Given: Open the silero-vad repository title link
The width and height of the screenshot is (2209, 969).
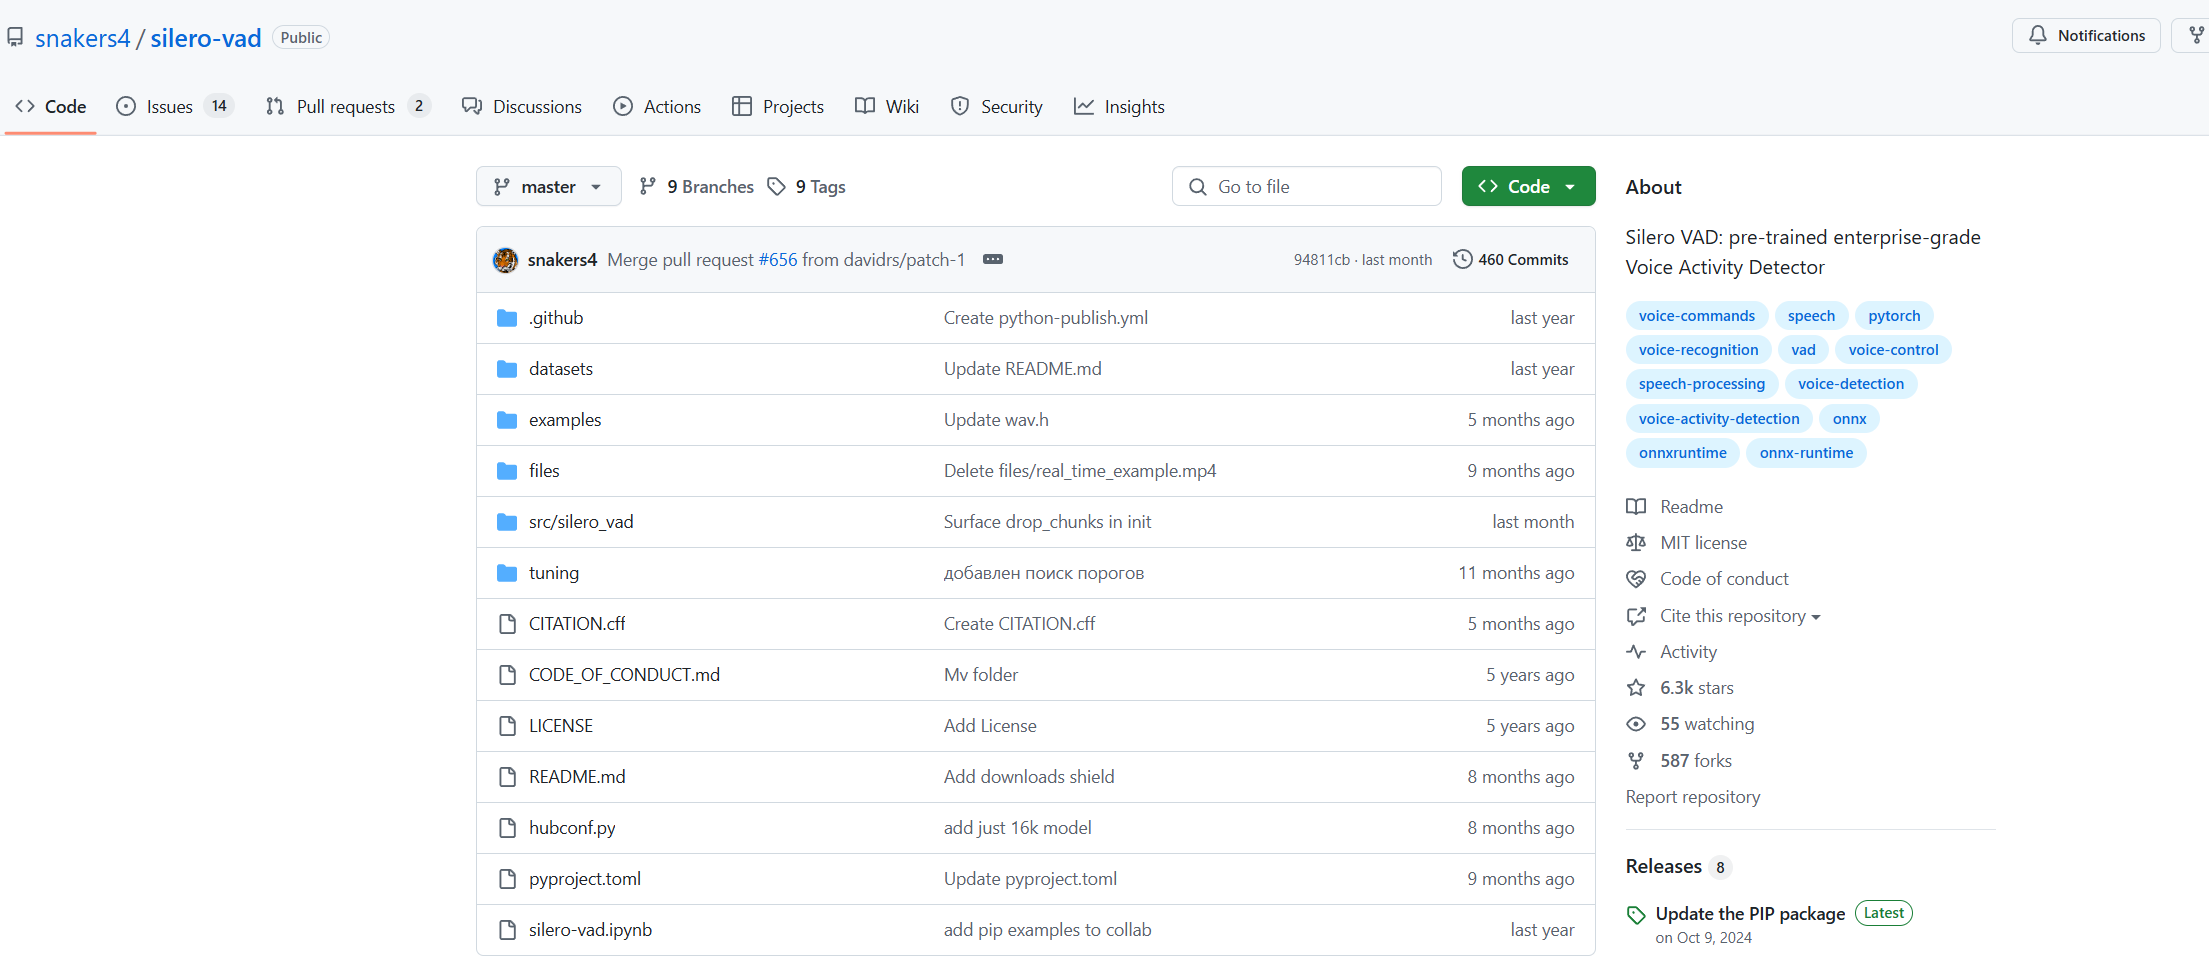Looking at the screenshot, I should tap(206, 38).
